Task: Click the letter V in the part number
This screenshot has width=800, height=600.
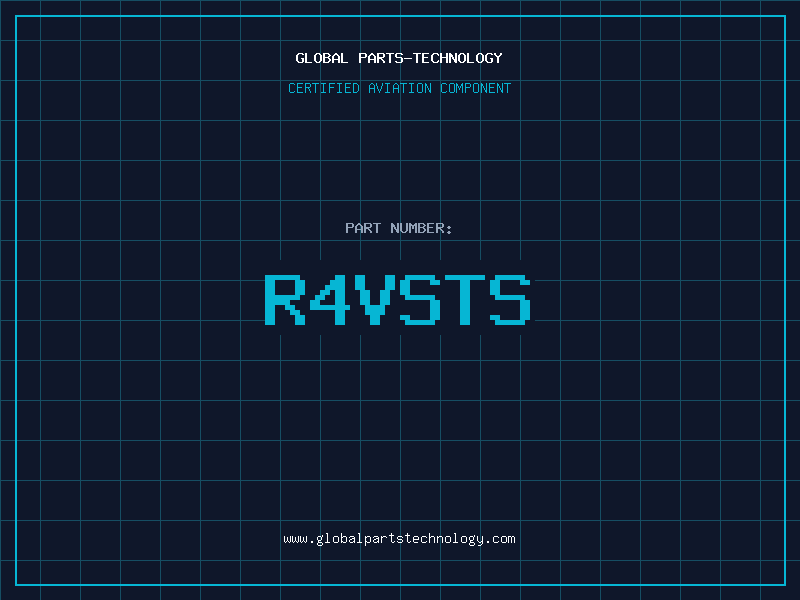Action: [374, 299]
